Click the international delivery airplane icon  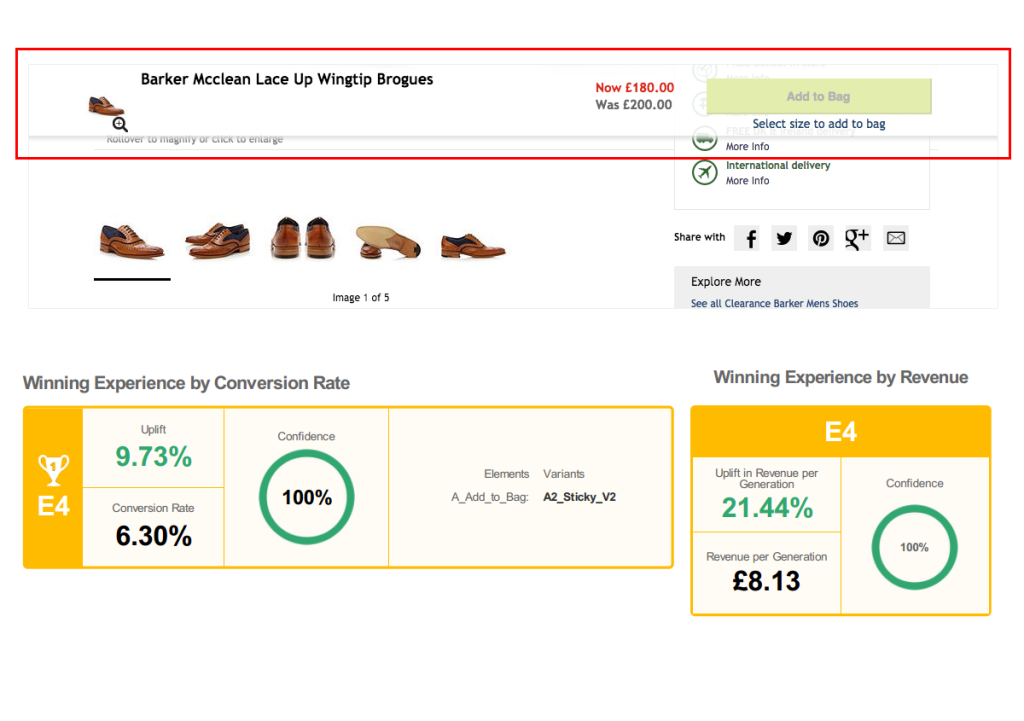705,172
